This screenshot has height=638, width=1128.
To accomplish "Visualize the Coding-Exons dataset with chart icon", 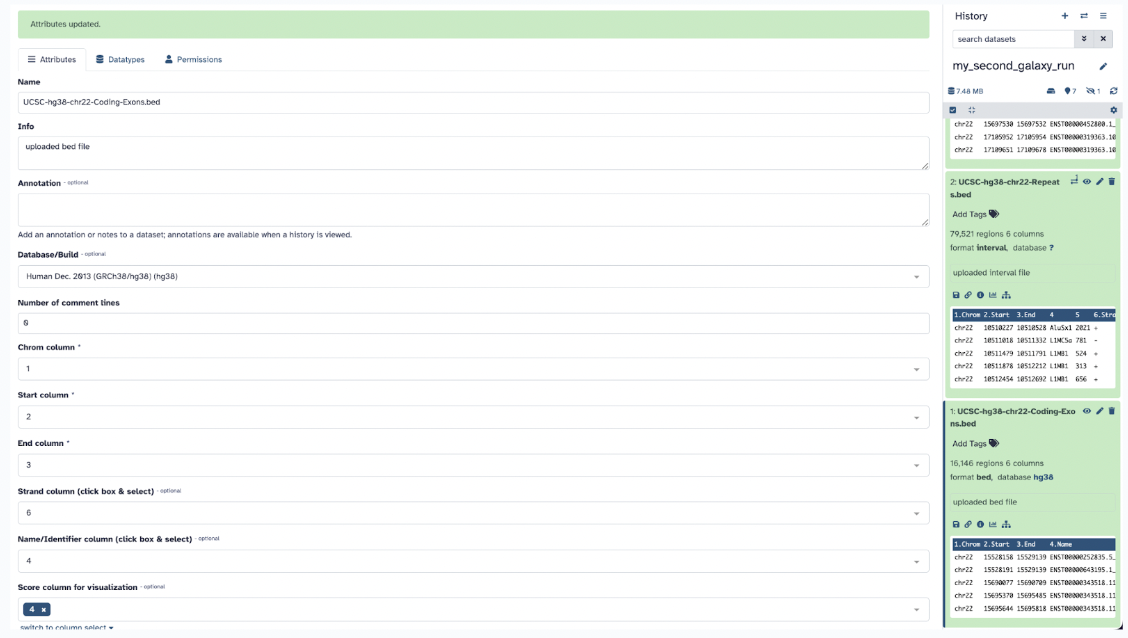I will click(x=993, y=524).
